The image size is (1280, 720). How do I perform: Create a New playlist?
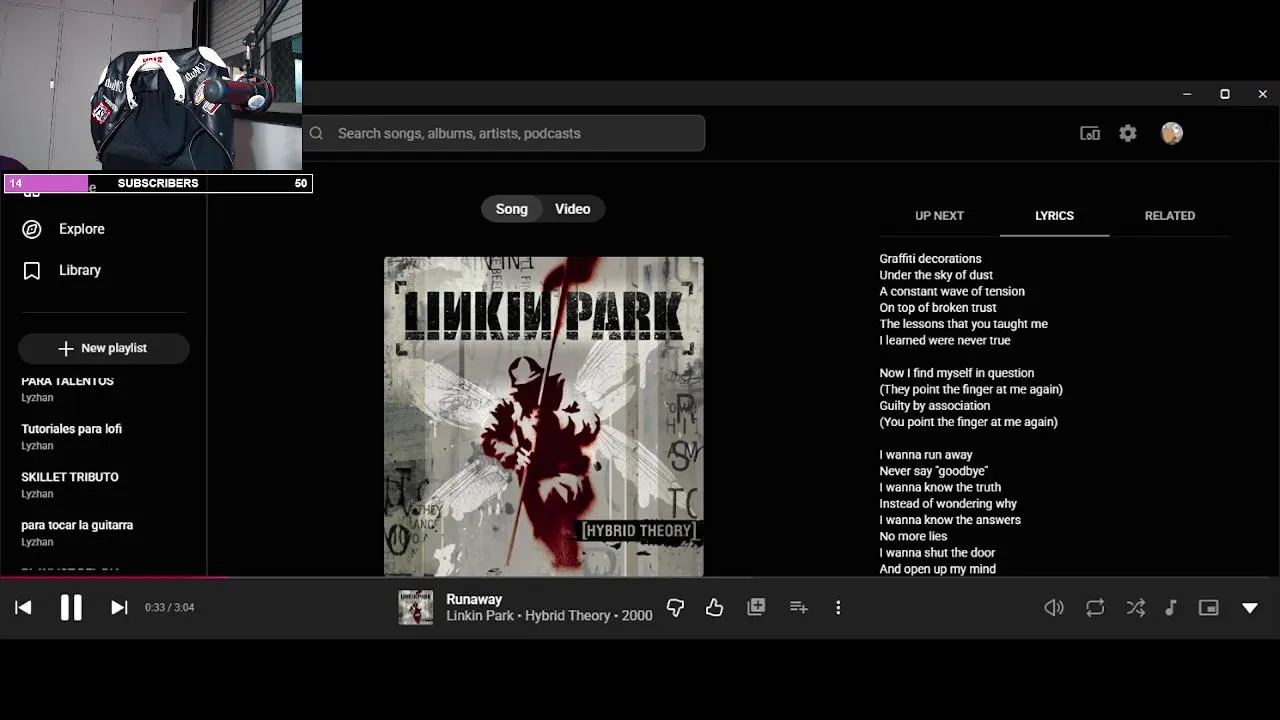coord(103,348)
